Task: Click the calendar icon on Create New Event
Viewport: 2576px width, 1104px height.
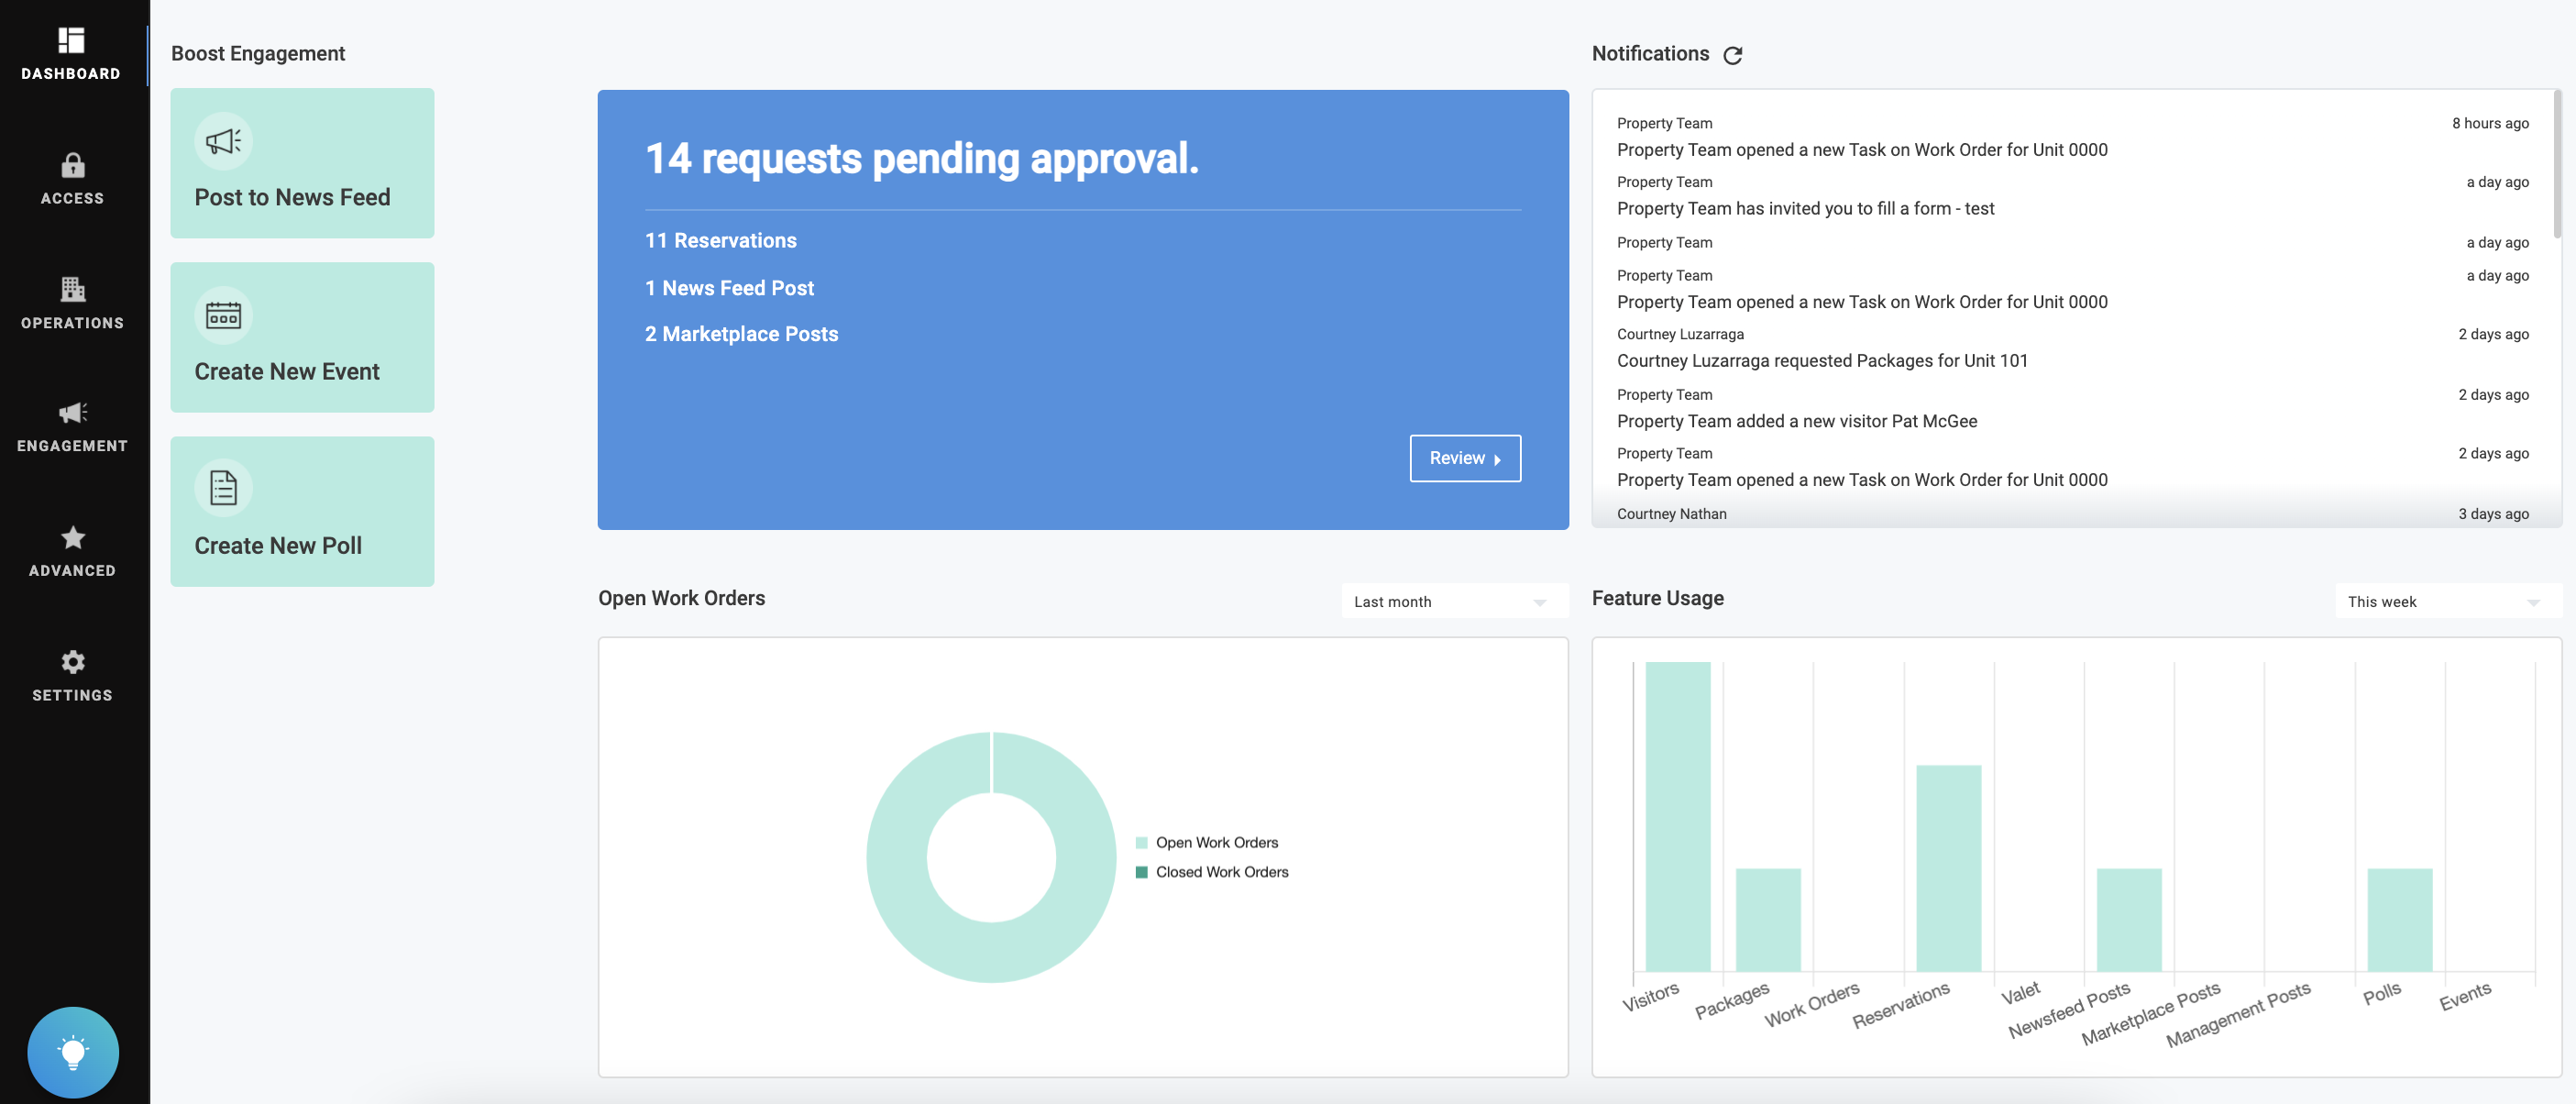Action: pyautogui.click(x=223, y=315)
